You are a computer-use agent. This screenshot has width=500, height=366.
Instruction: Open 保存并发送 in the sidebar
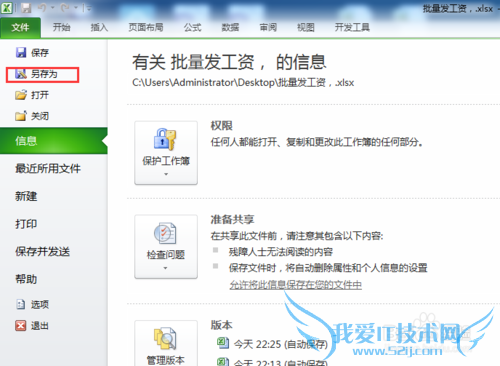[x=43, y=252]
